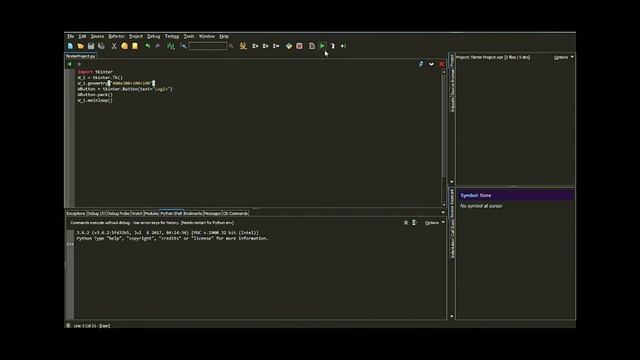Close the editor with the red X
The width and height of the screenshot is (640, 360).
tap(442, 64)
